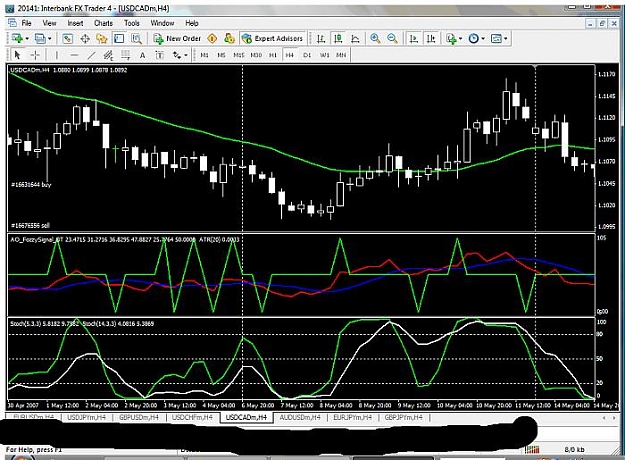Select the Horizontal Line tool

coord(74,55)
